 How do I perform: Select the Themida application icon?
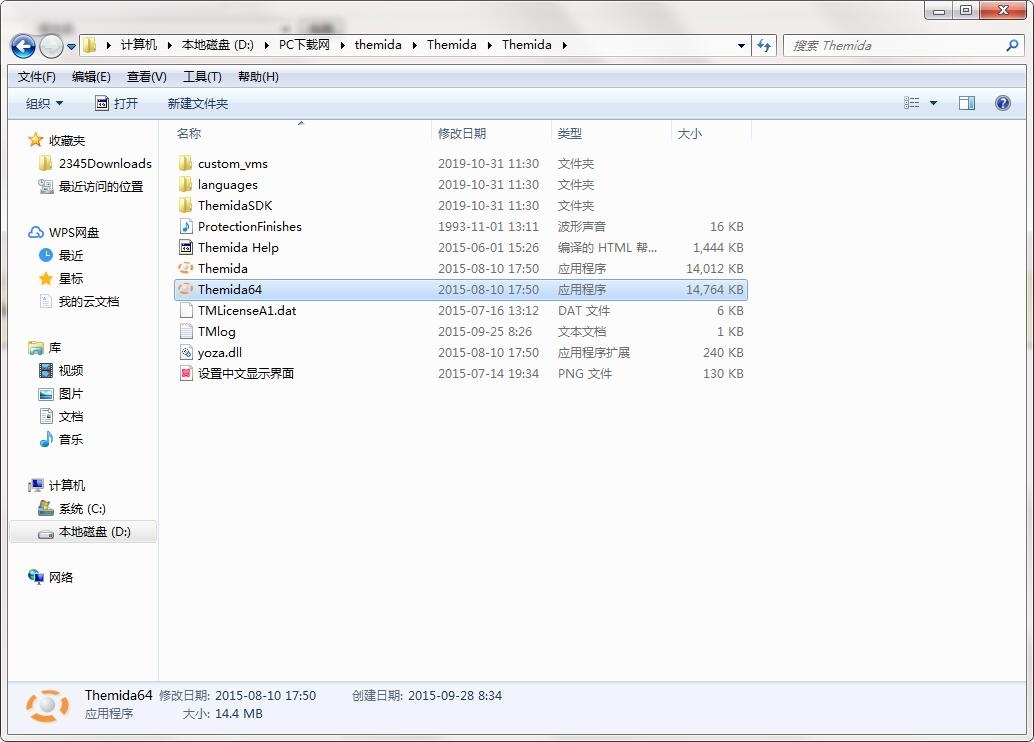pos(186,268)
